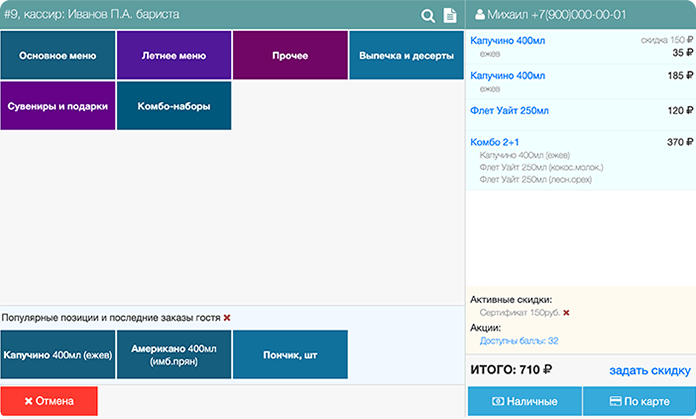Dismiss the popular items panel

coord(227,317)
